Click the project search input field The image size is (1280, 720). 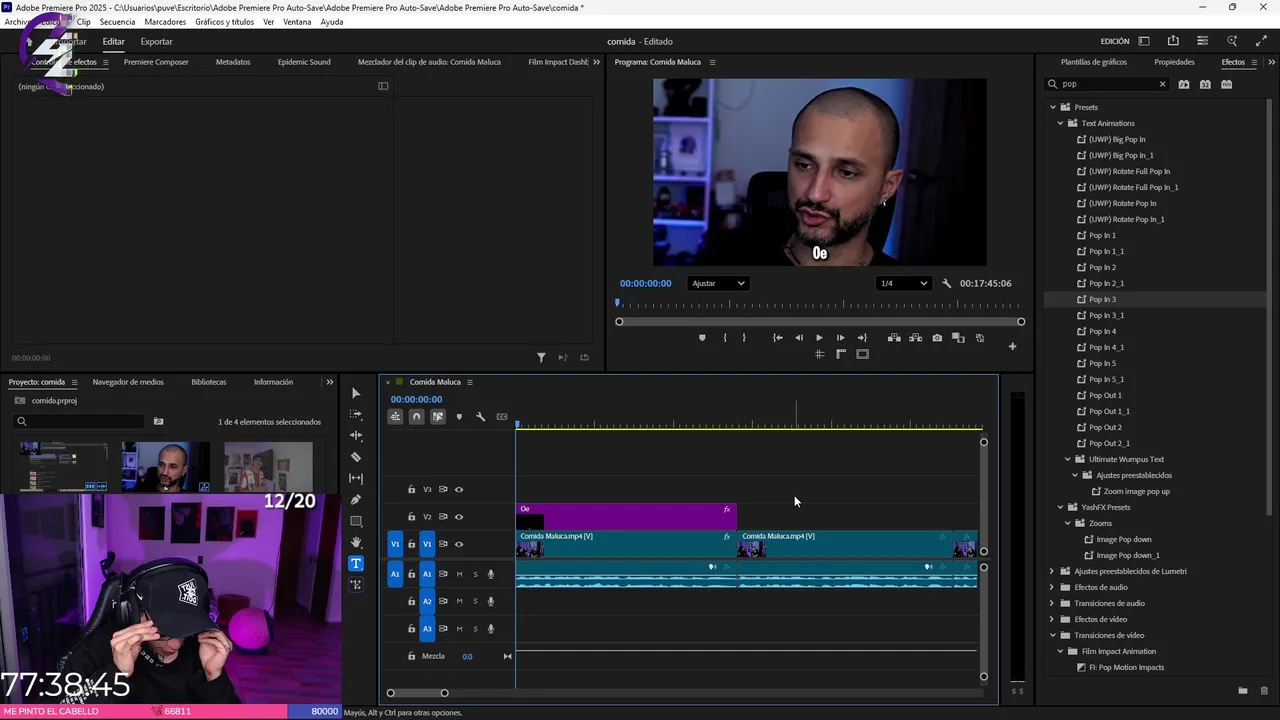[78, 421]
